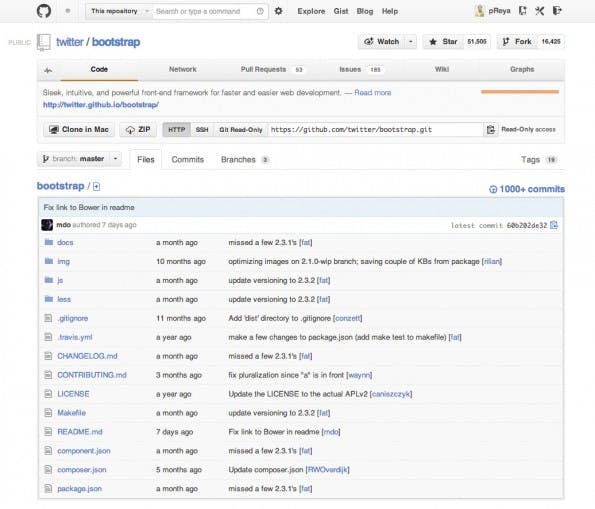Copy the latest commit SHA icon
Screen dimensions: 595x509
coord(554,225)
